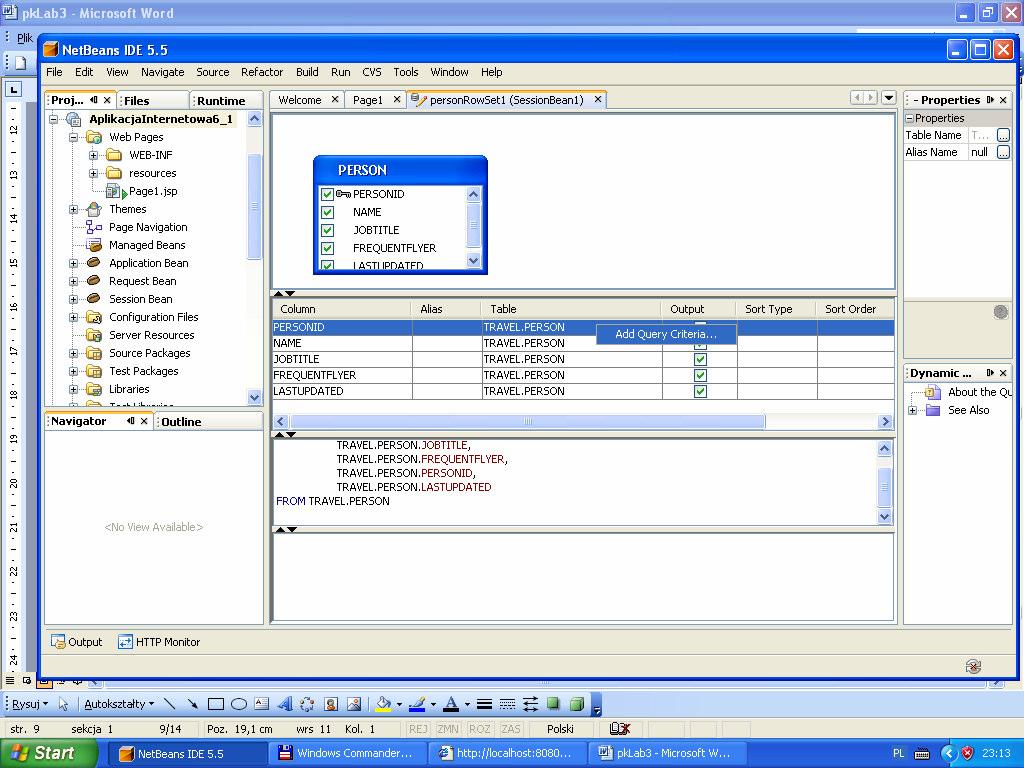
Task: Open the Rysuj drawing menu in Word
Action: (x=30, y=704)
